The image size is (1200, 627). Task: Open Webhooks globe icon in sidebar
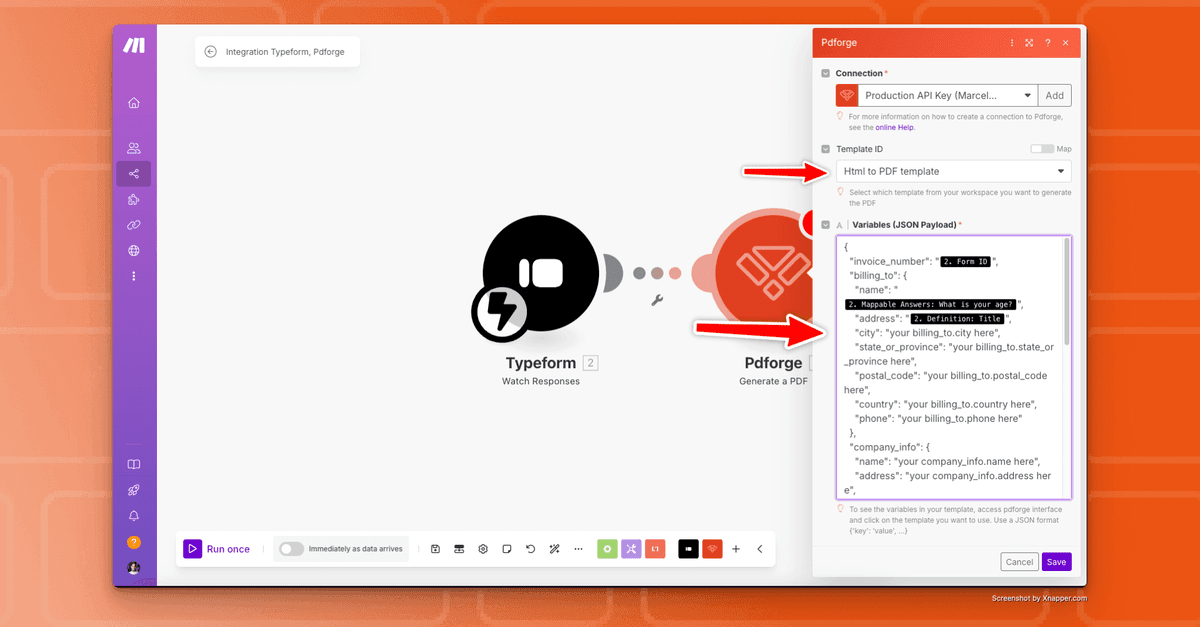134,251
